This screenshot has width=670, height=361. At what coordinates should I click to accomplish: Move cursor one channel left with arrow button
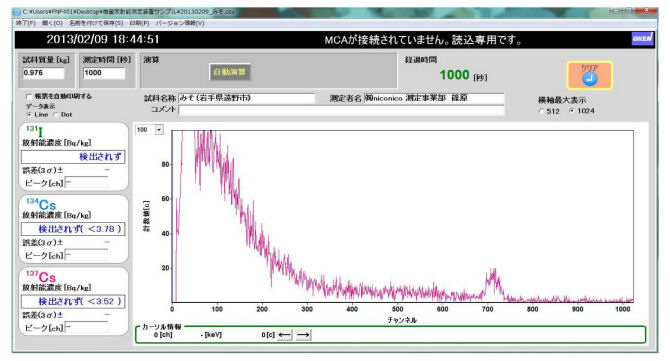pyautogui.click(x=285, y=335)
